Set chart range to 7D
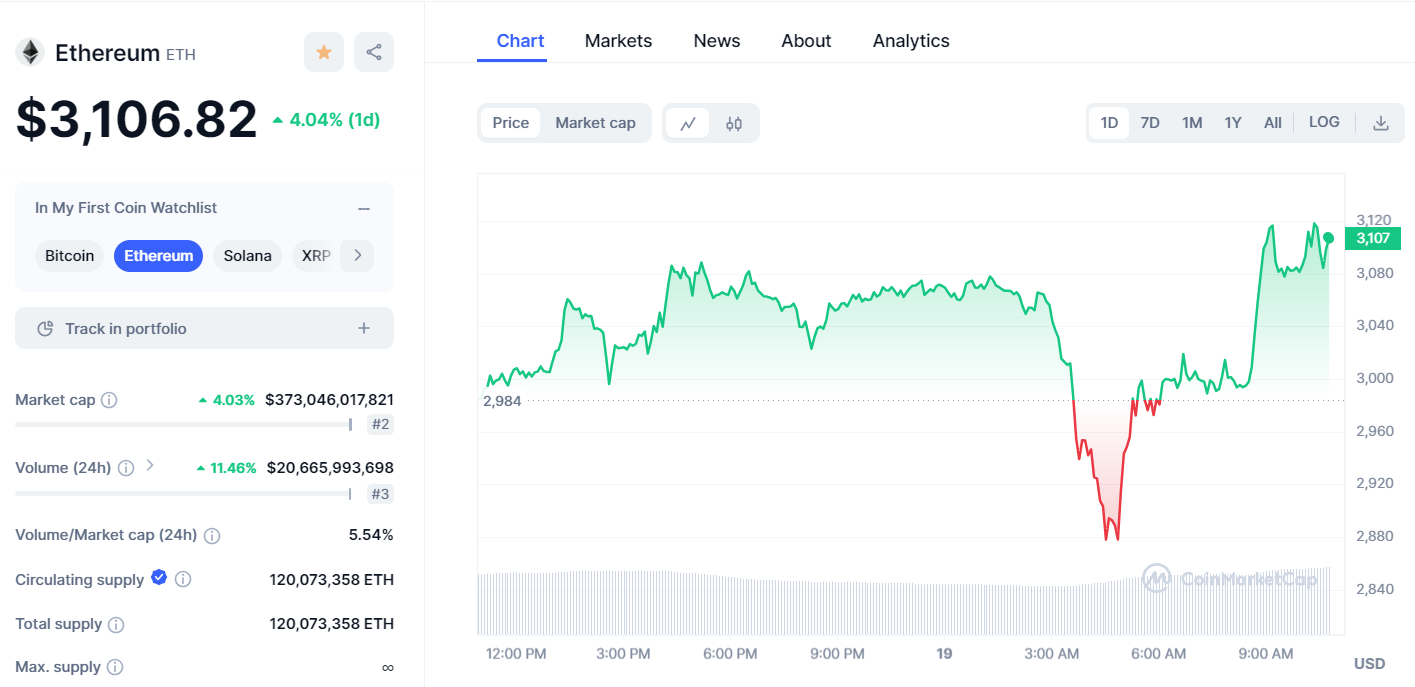 point(1150,123)
